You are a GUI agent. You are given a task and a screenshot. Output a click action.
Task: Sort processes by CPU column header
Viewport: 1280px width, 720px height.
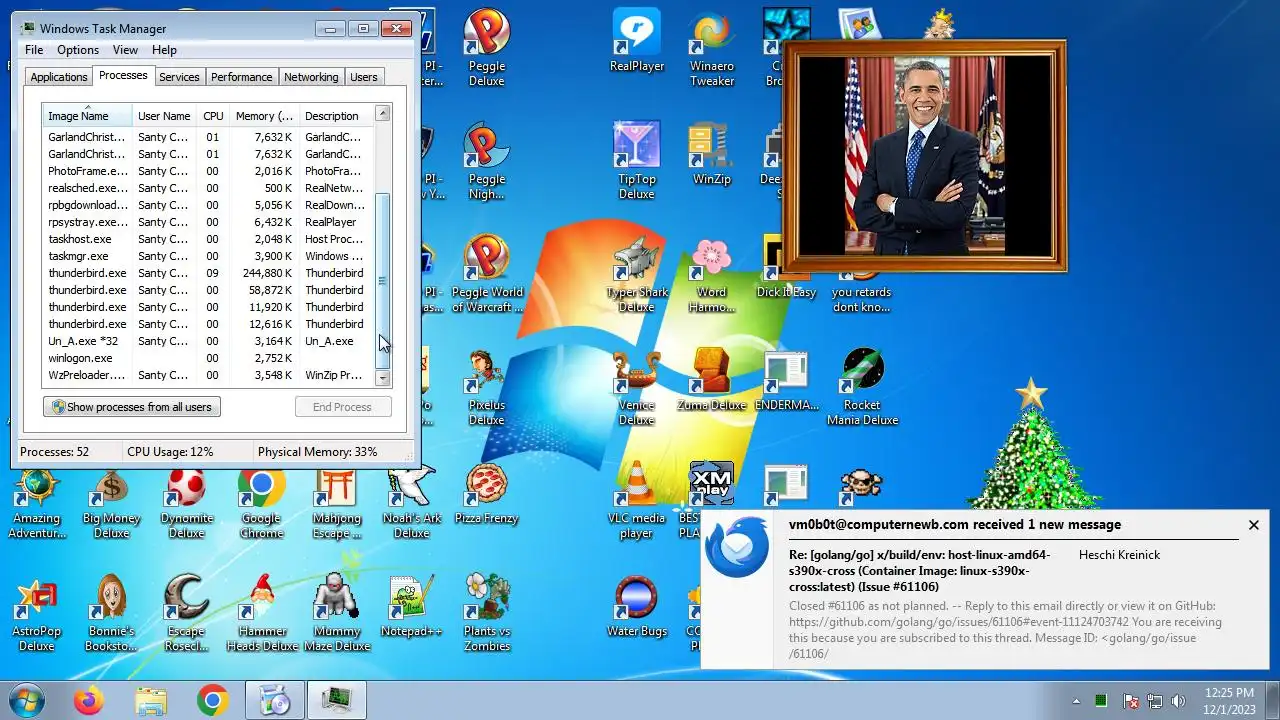click(x=213, y=116)
